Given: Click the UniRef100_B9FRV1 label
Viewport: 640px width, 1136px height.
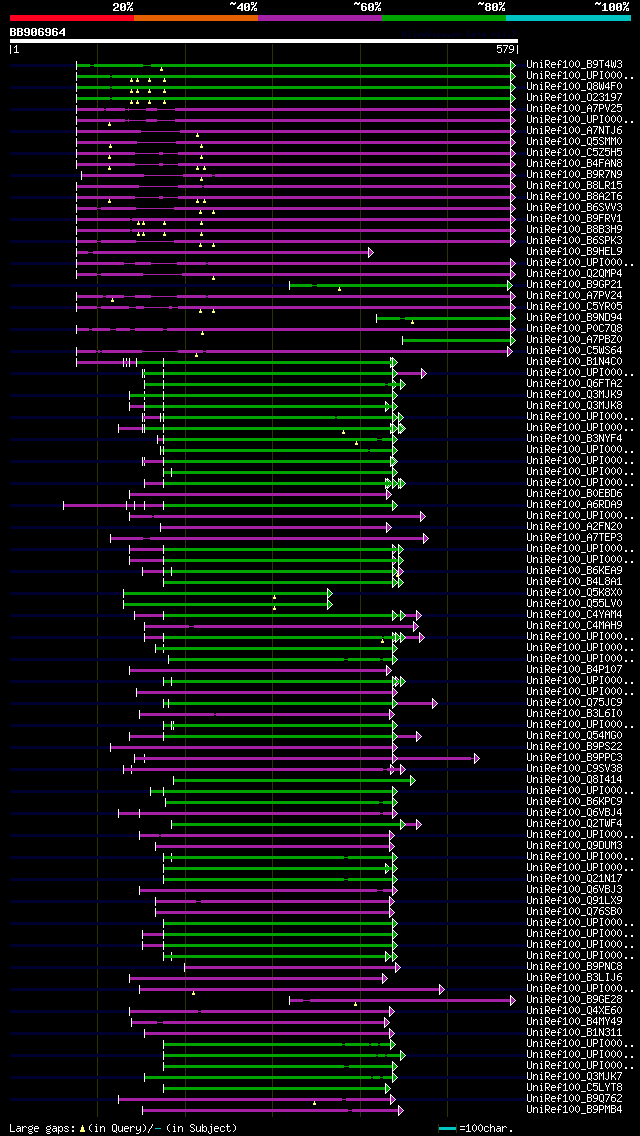Looking at the screenshot, I should 575,219.
